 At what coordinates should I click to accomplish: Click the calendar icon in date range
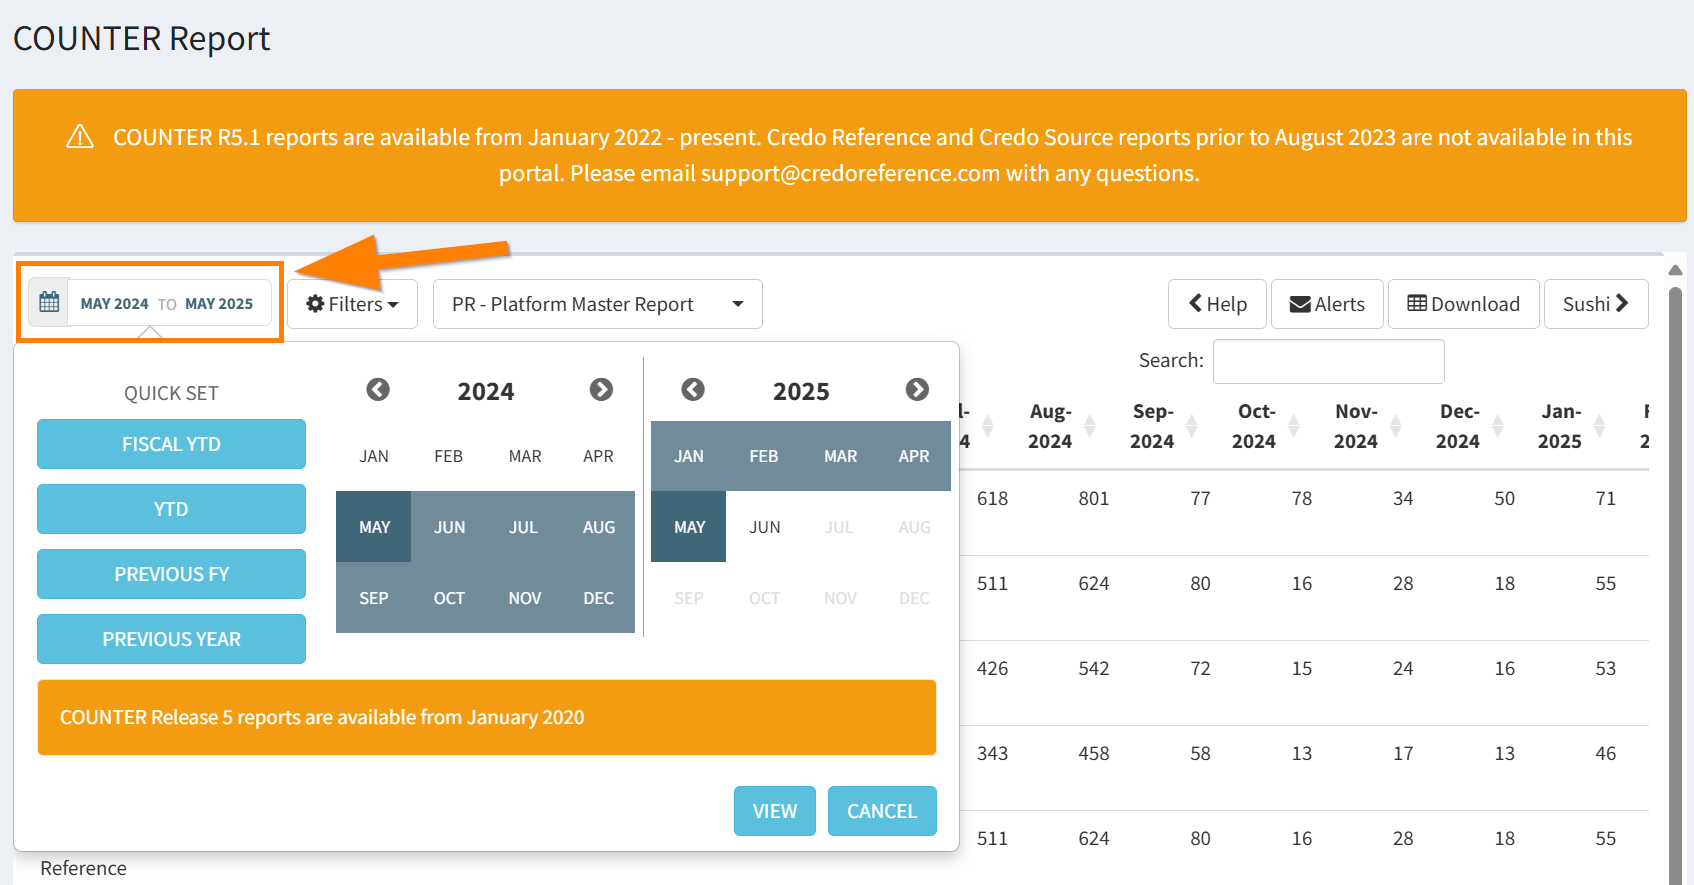pyautogui.click(x=49, y=303)
